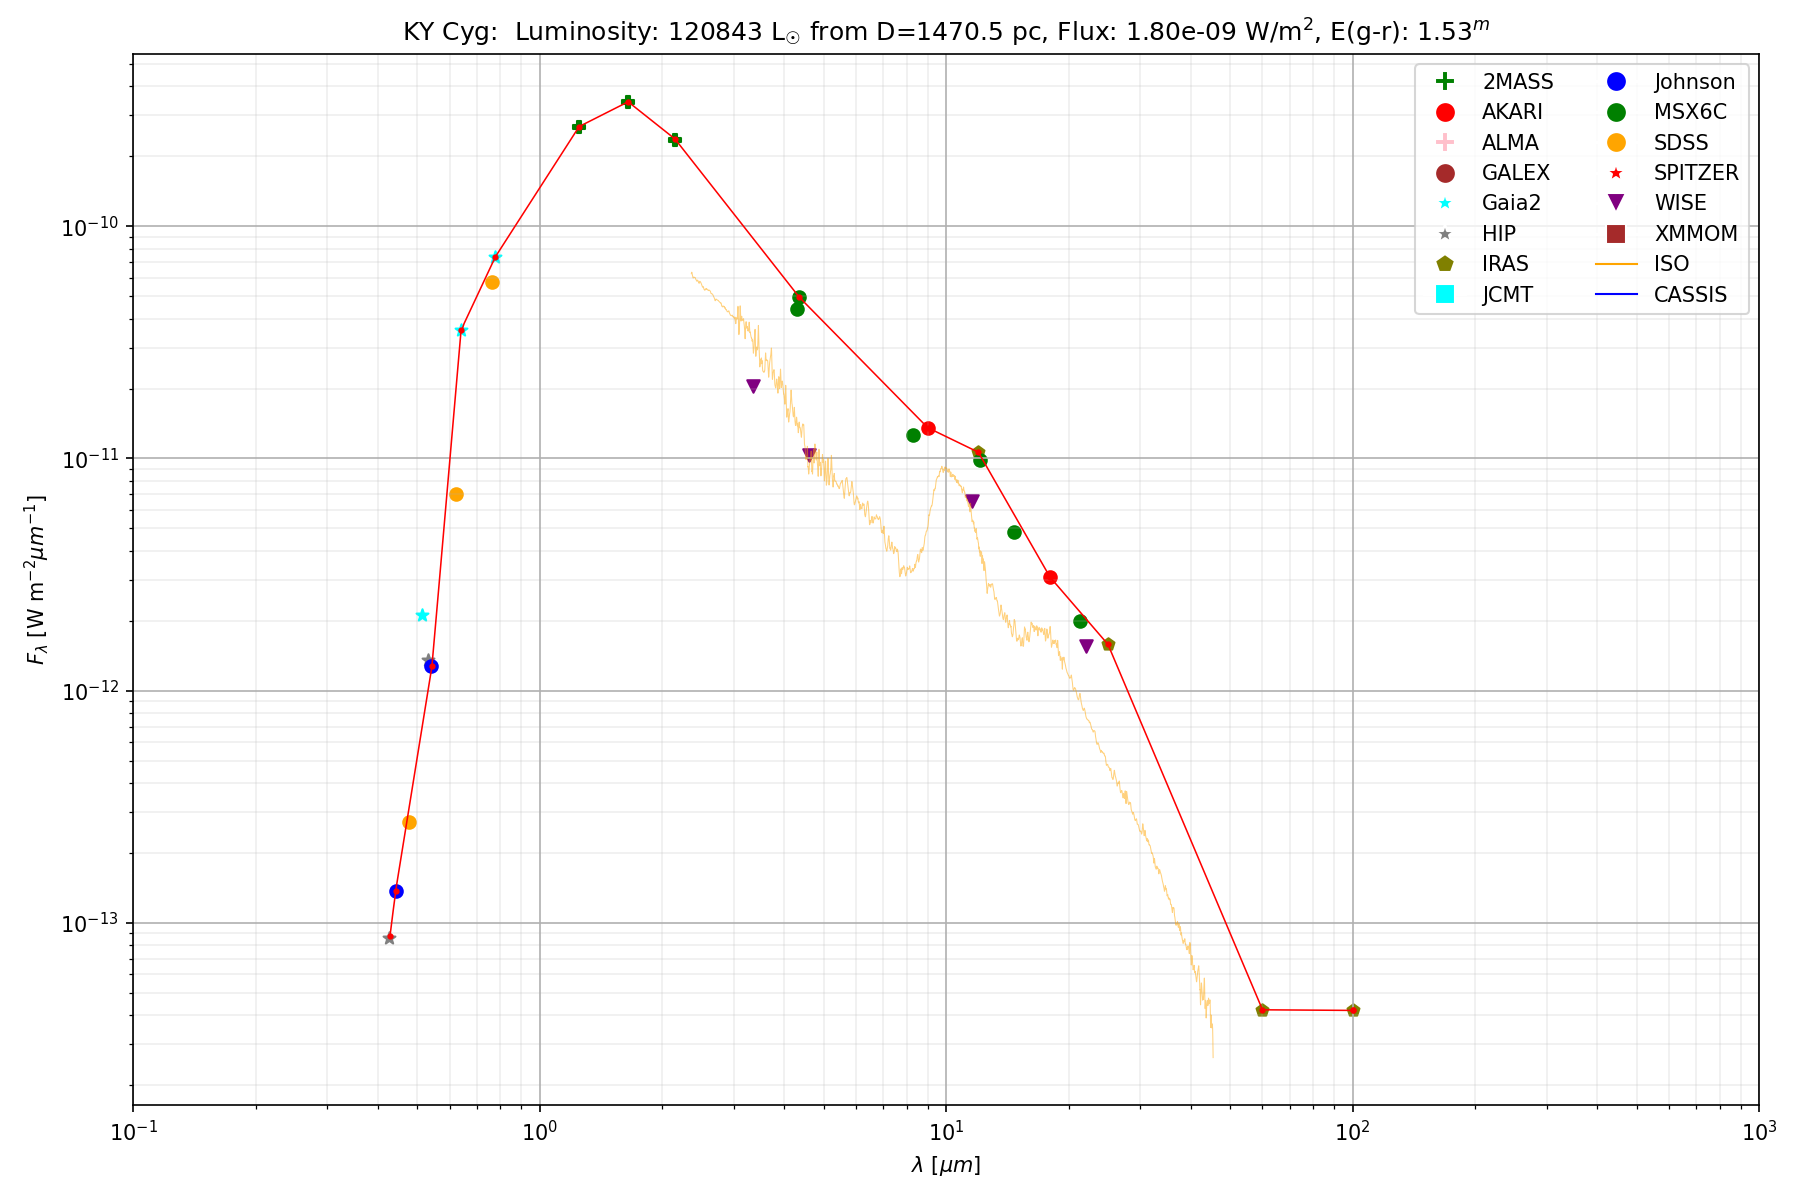Screen dimensions: 1800x1200
Task: Click the AKARI red circle legend marker
Action: tap(1445, 112)
